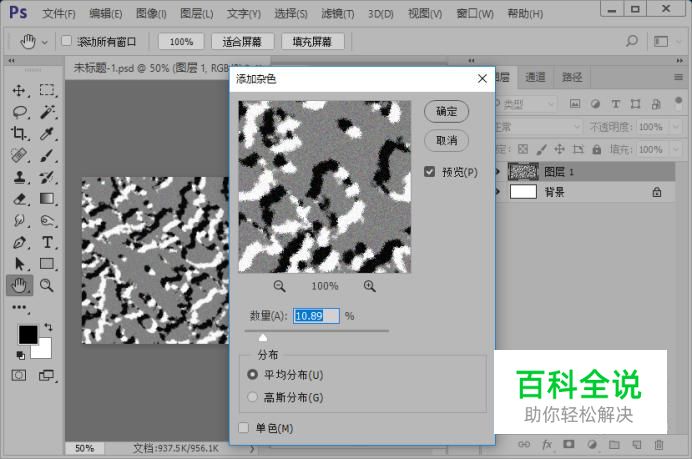692x459 pixels.
Task: Select the Clone Stamp tool
Action: click(19, 177)
